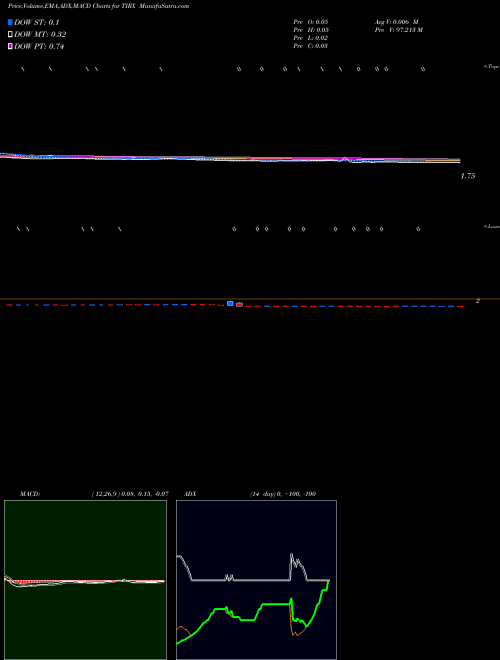Click the red volume bar marker
Screen dimensions: 500x660
tap(239, 304)
